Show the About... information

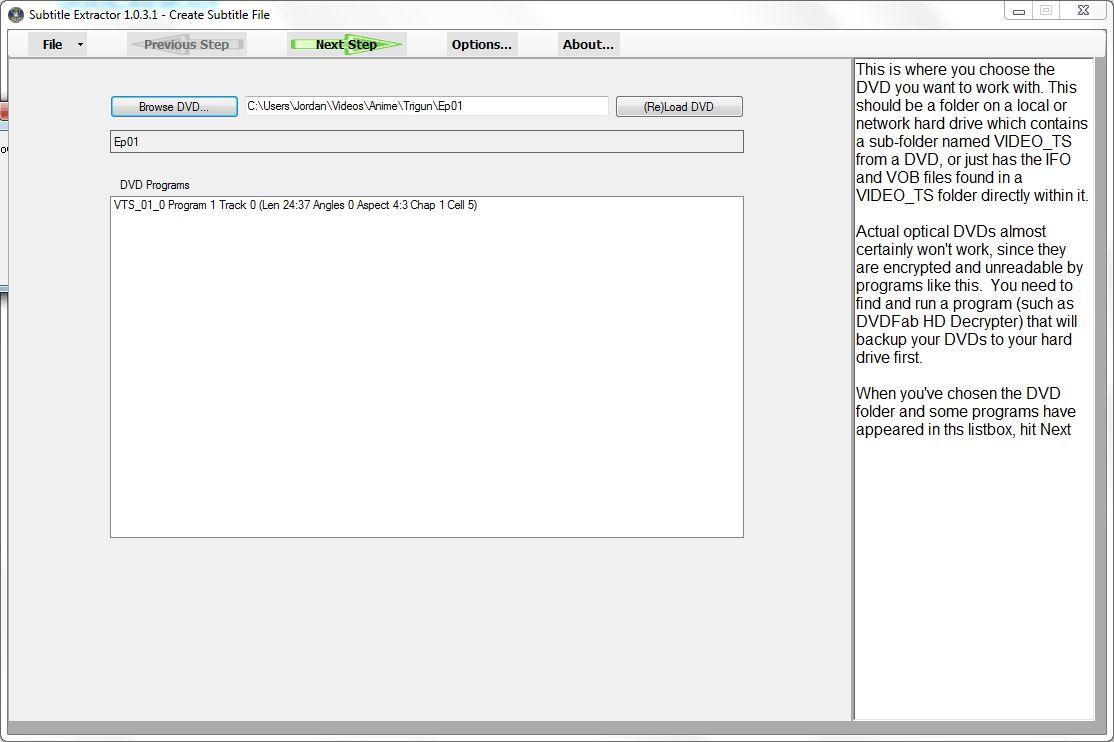pyautogui.click(x=588, y=44)
